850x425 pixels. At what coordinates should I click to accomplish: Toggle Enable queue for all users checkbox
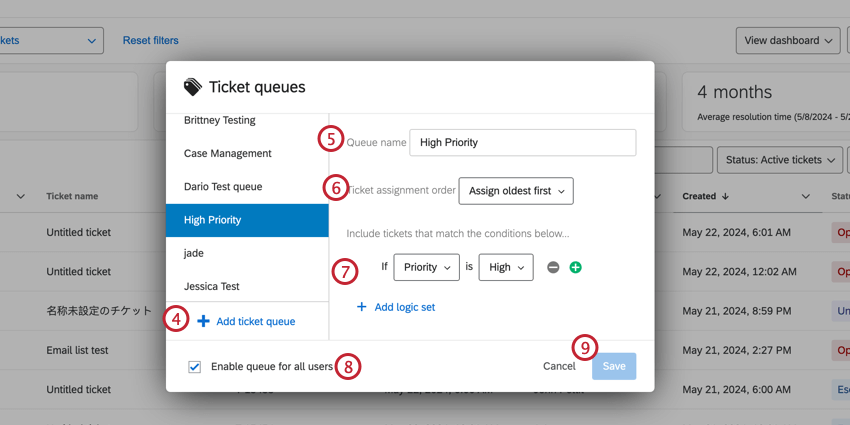[x=194, y=367]
